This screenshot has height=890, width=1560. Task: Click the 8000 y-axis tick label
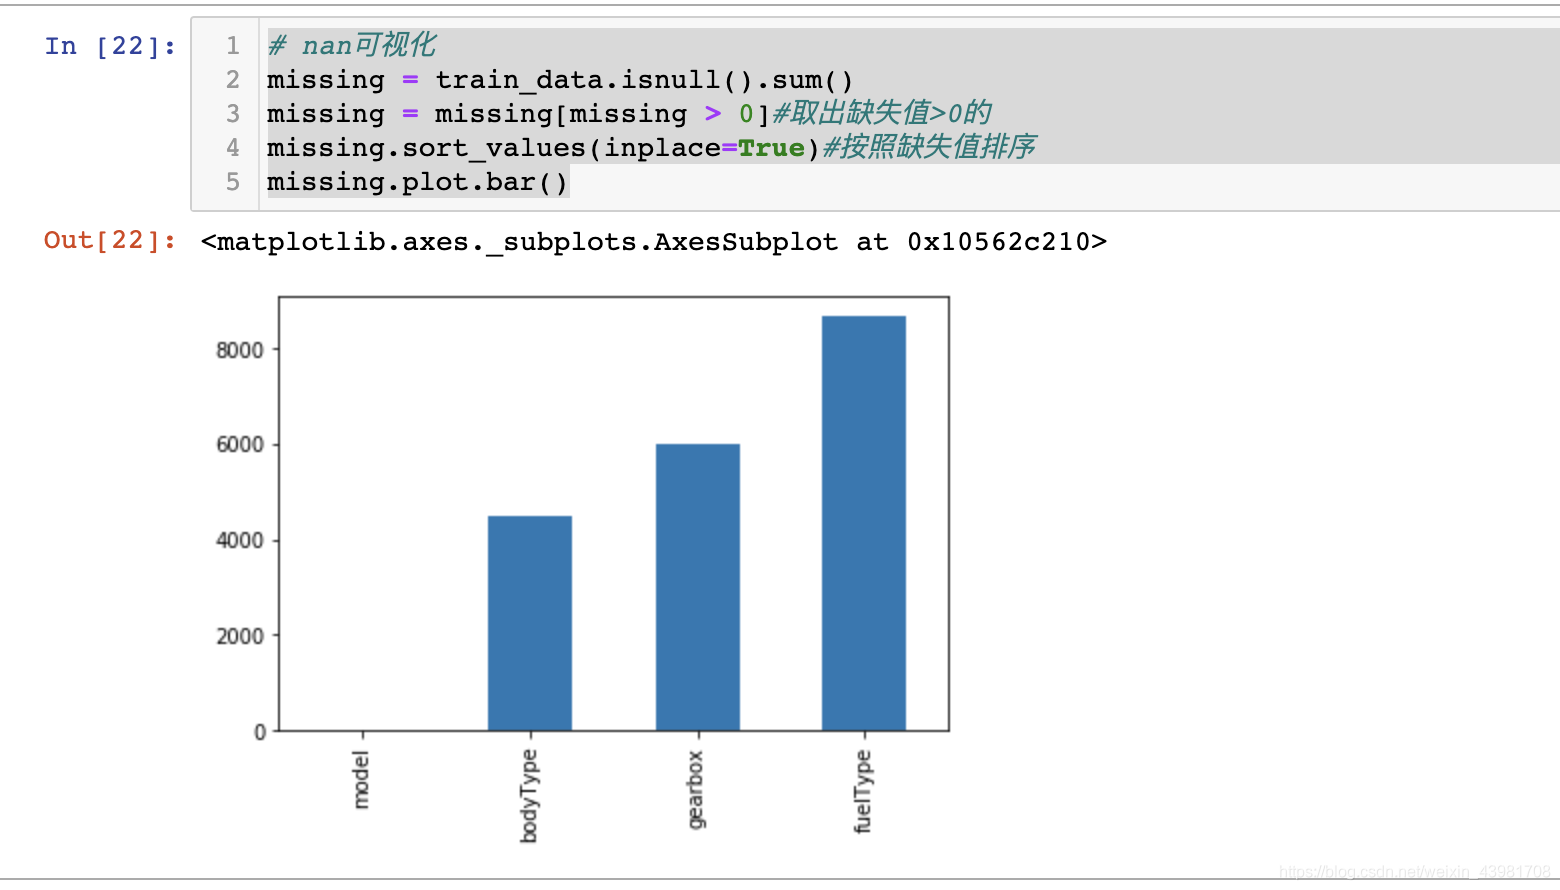pyautogui.click(x=240, y=350)
